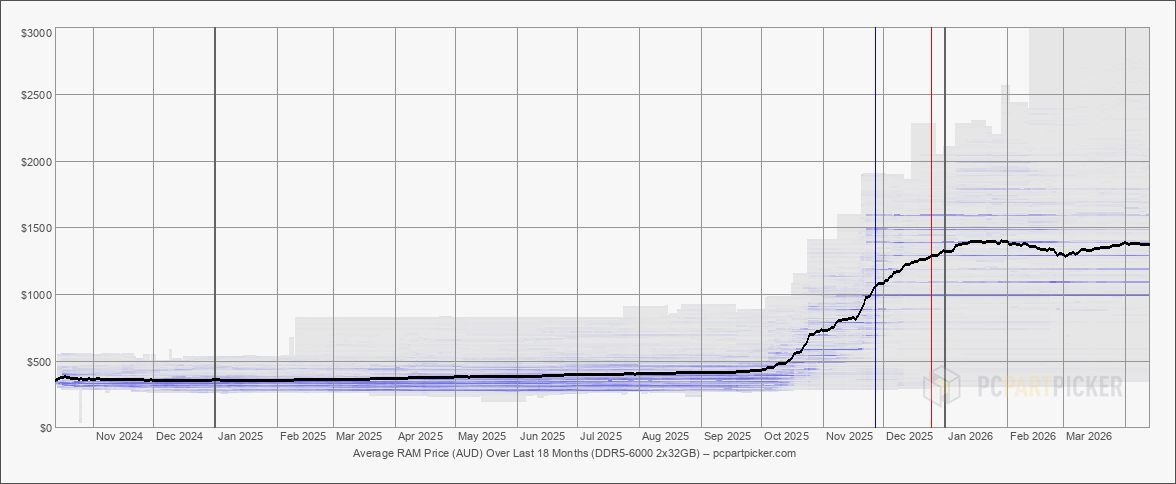Click the $3000 y-axis label

click(36, 33)
